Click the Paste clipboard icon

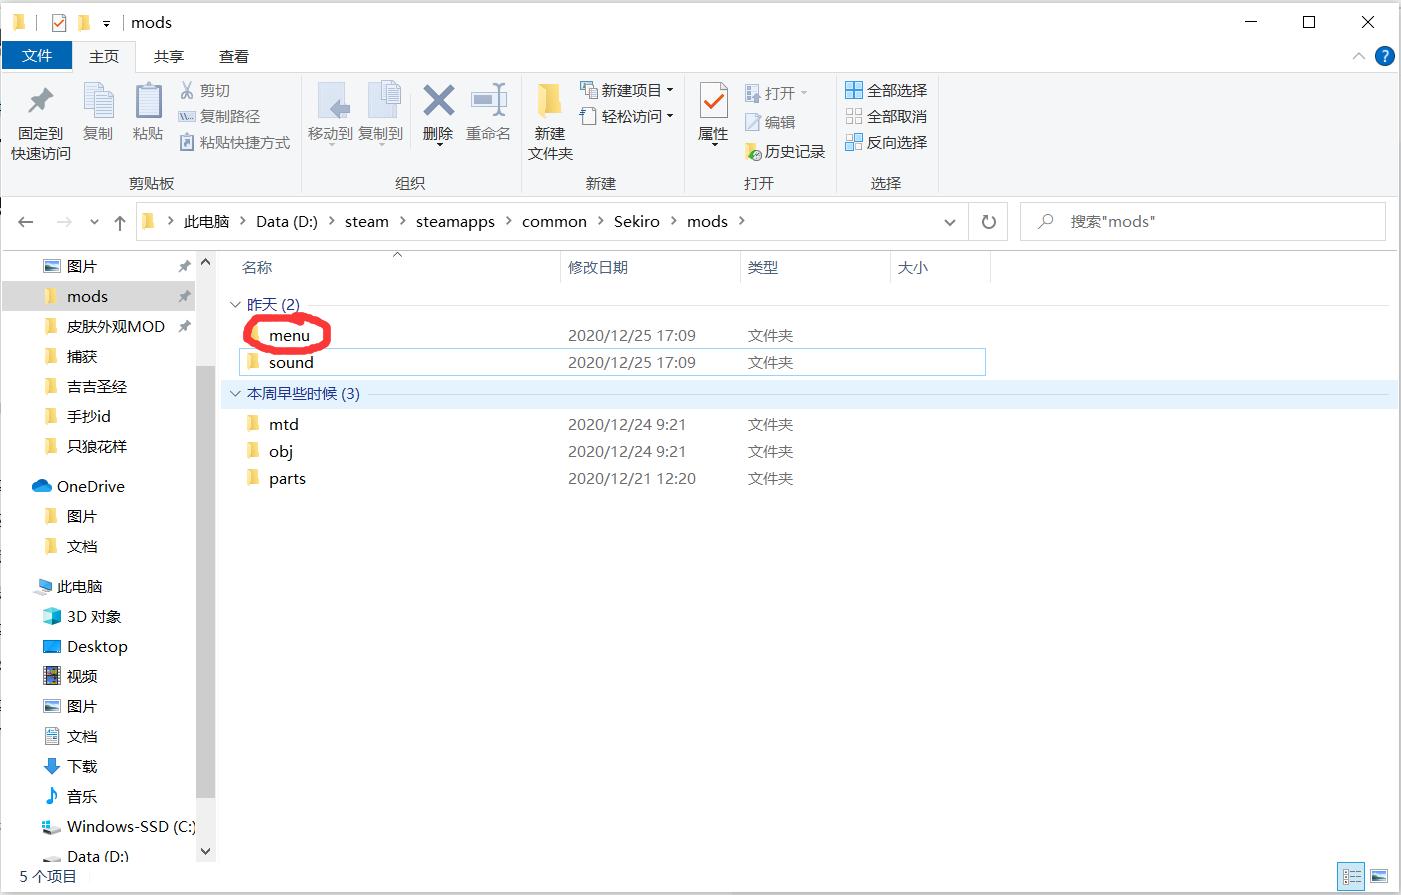(148, 101)
